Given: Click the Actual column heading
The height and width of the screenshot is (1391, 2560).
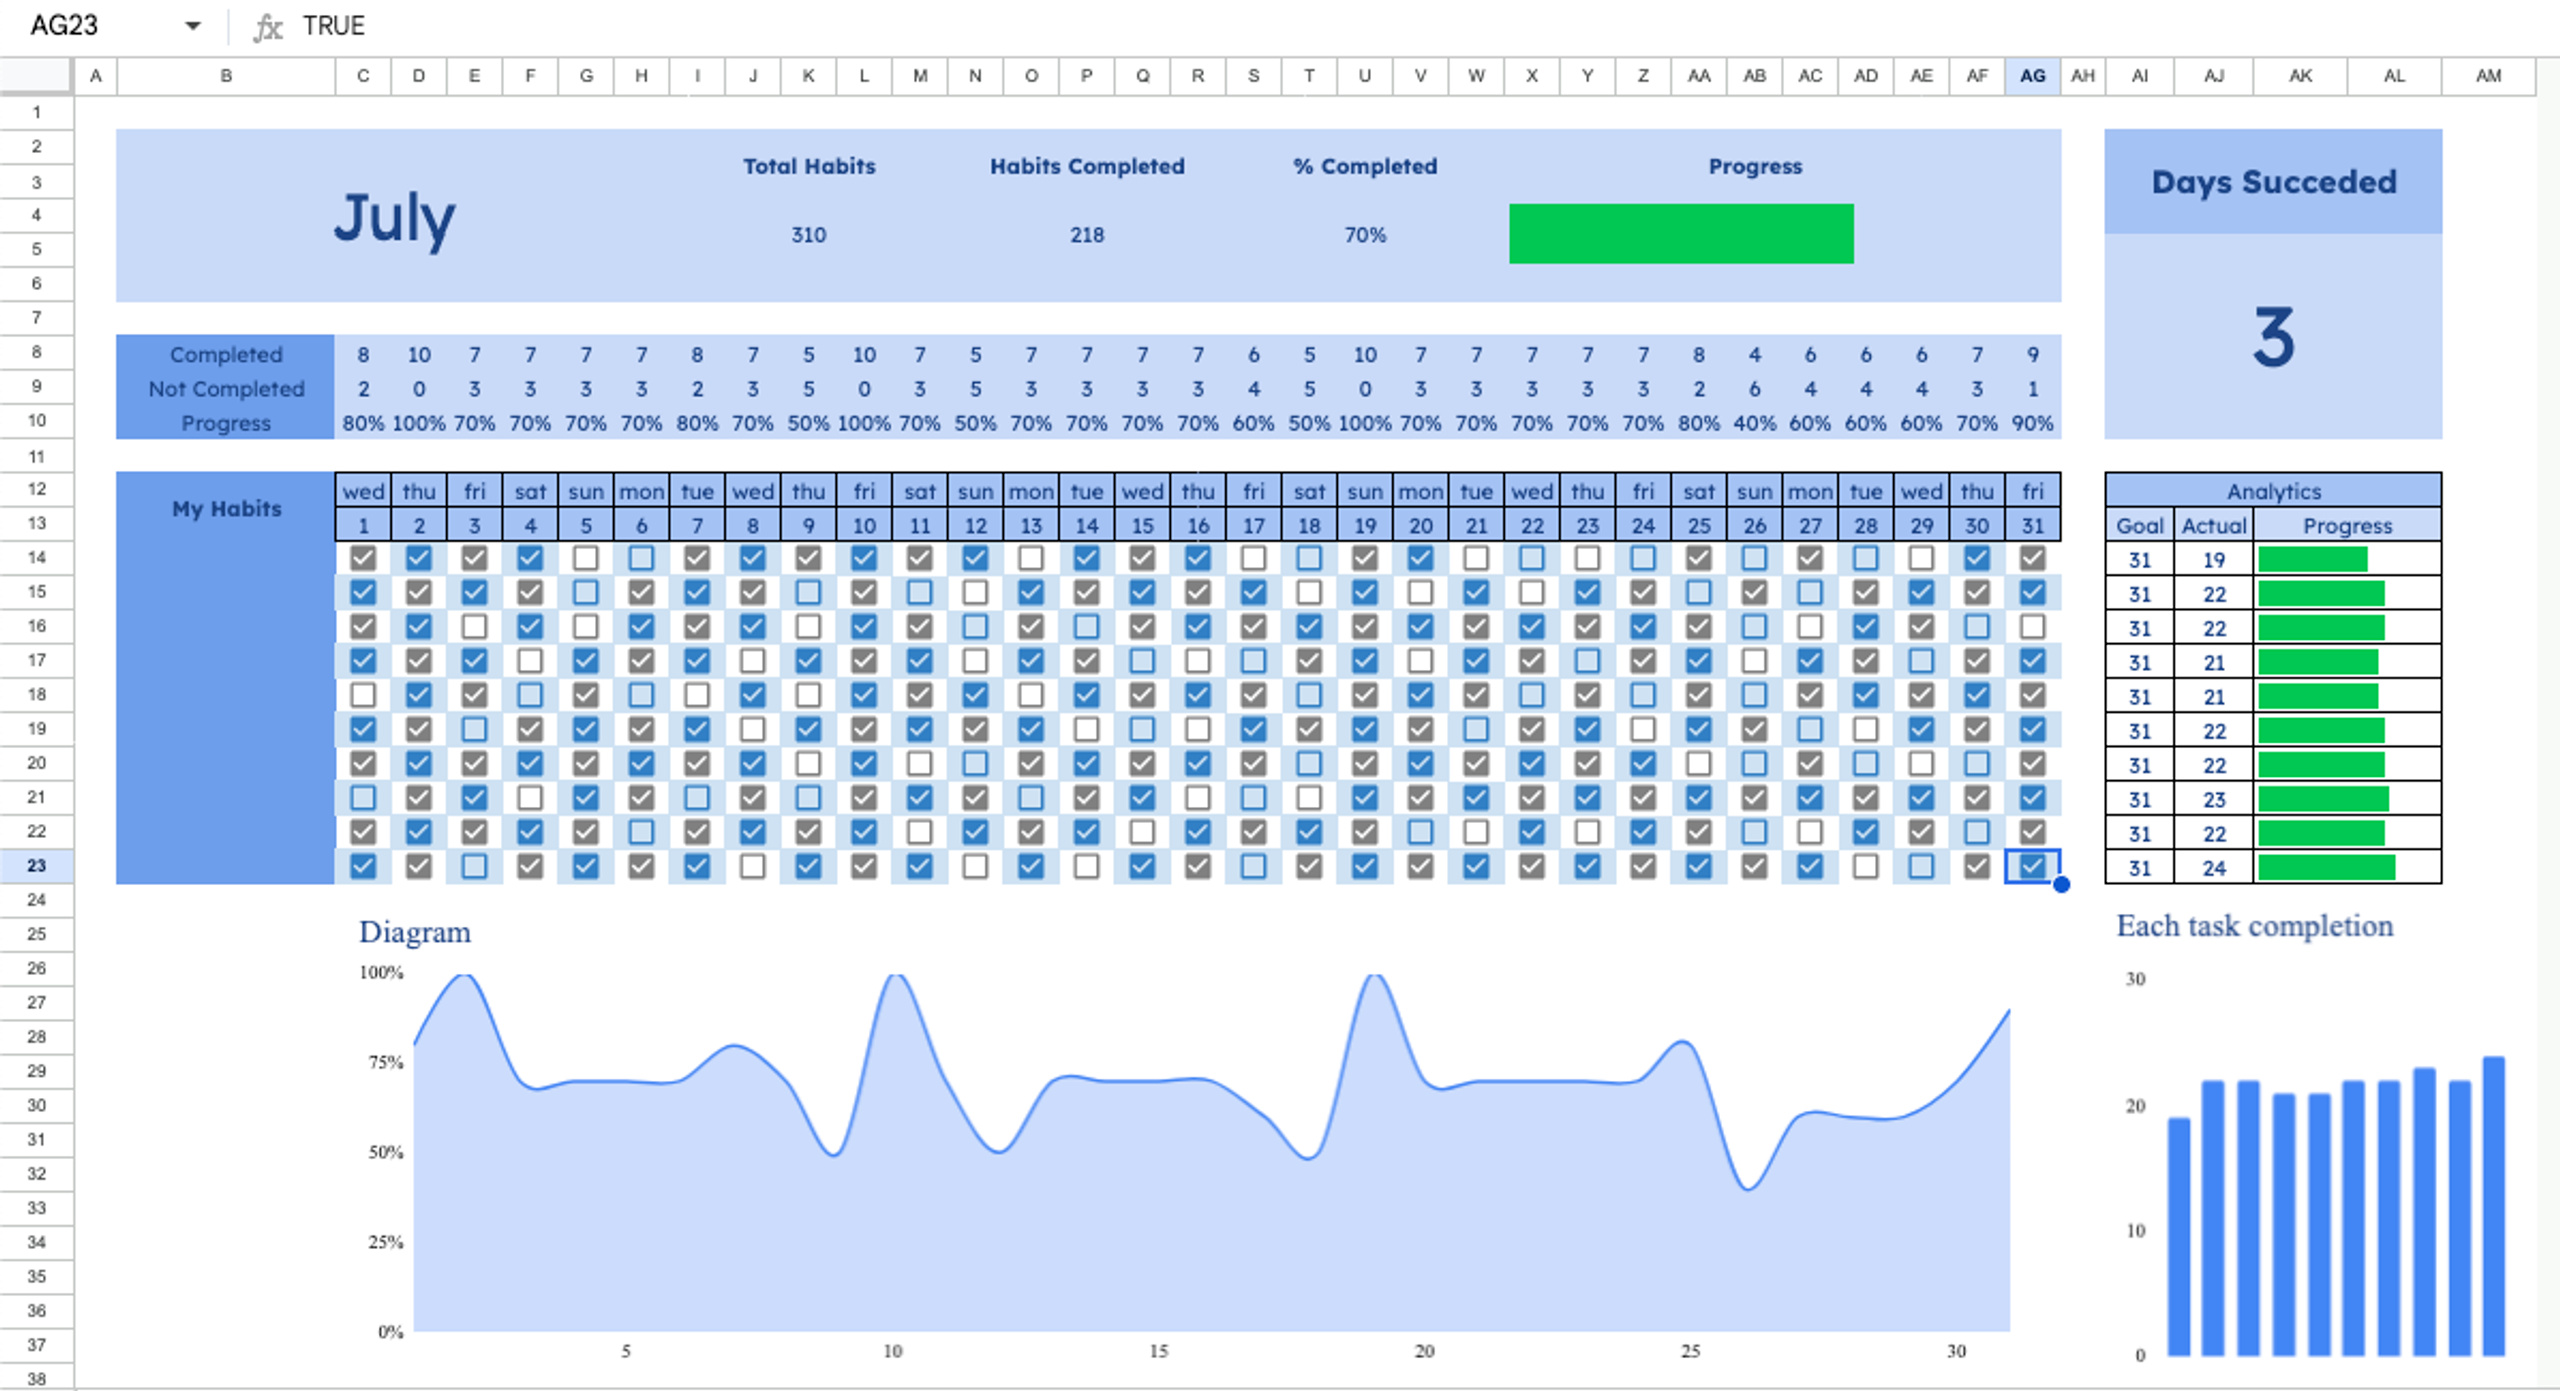Looking at the screenshot, I should [2214, 525].
